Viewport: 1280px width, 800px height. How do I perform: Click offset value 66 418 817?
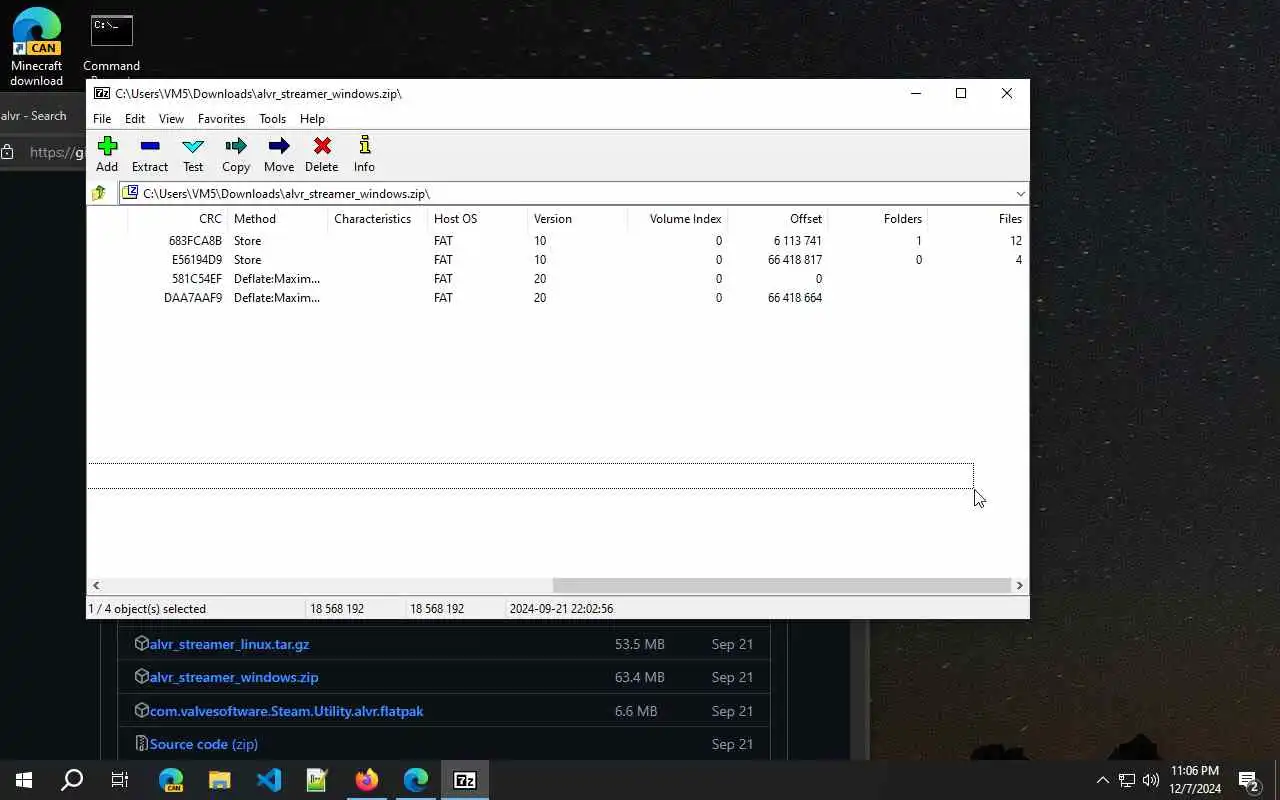click(794, 260)
